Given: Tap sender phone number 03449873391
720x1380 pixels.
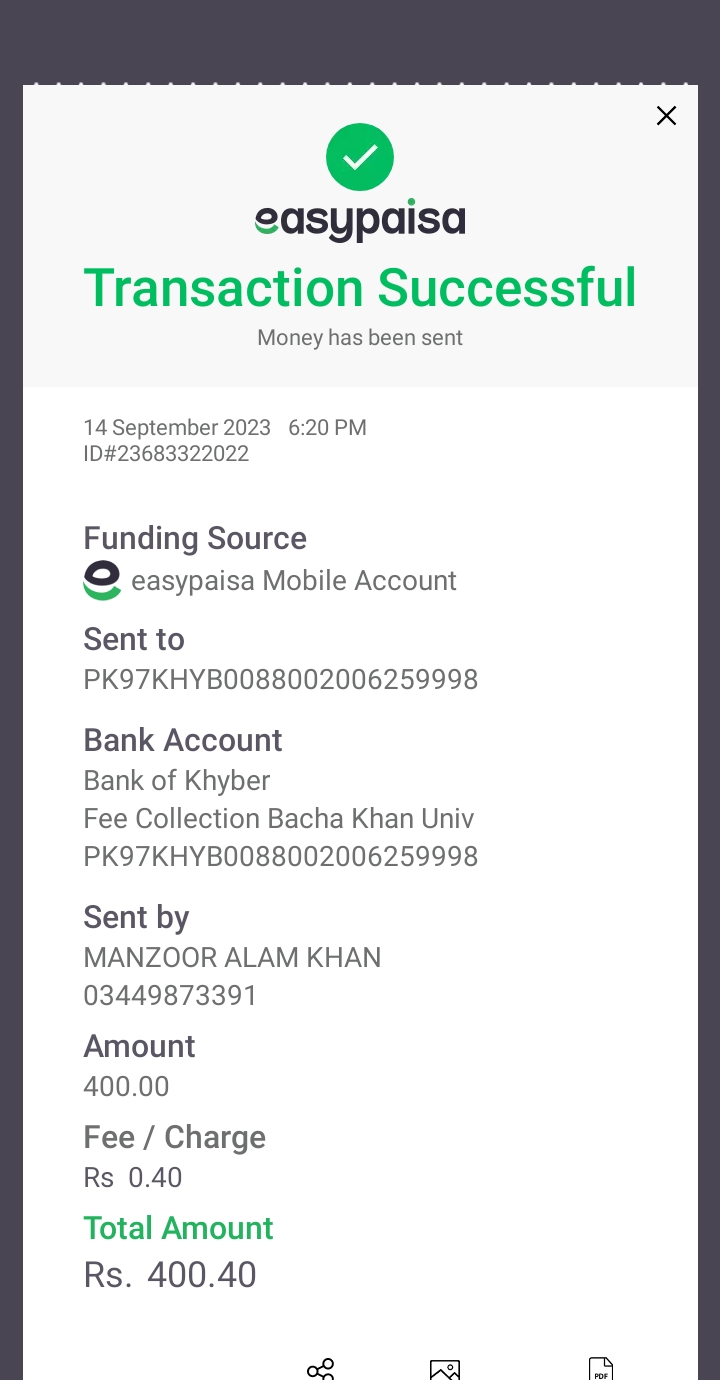Looking at the screenshot, I should pos(170,996).
